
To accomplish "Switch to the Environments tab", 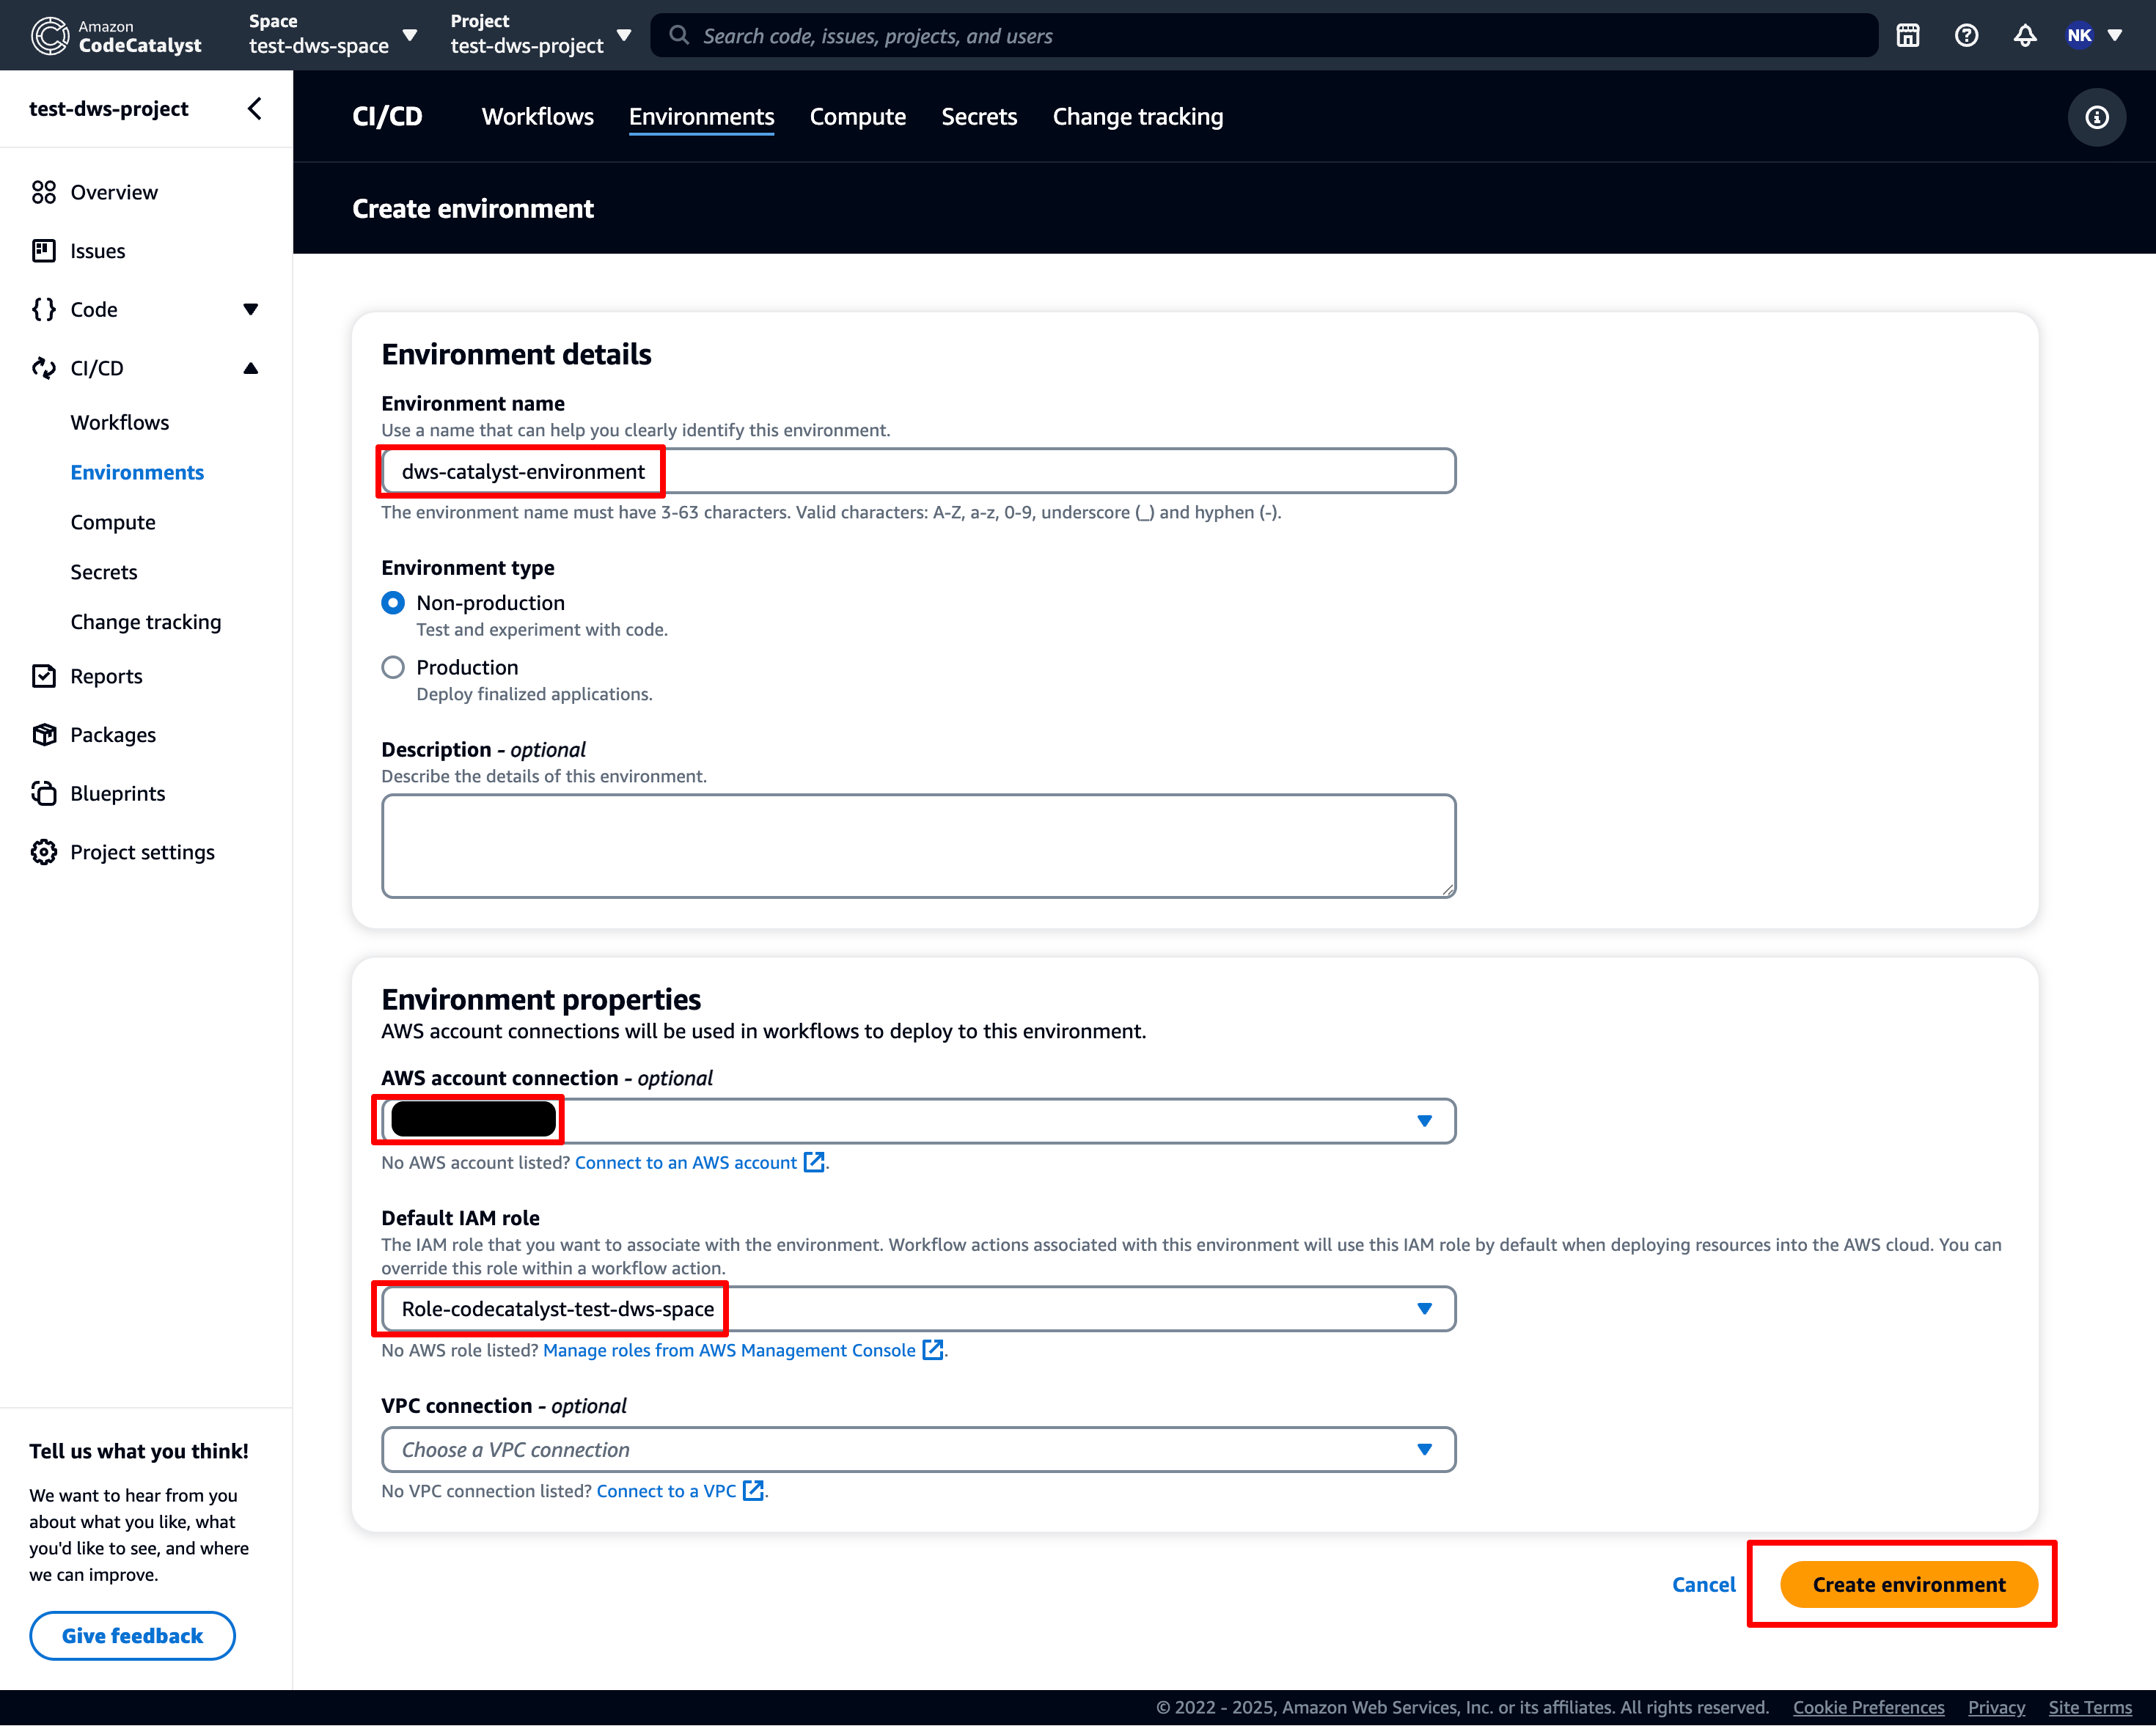I will pyautogui.click(x=701, y=117).
